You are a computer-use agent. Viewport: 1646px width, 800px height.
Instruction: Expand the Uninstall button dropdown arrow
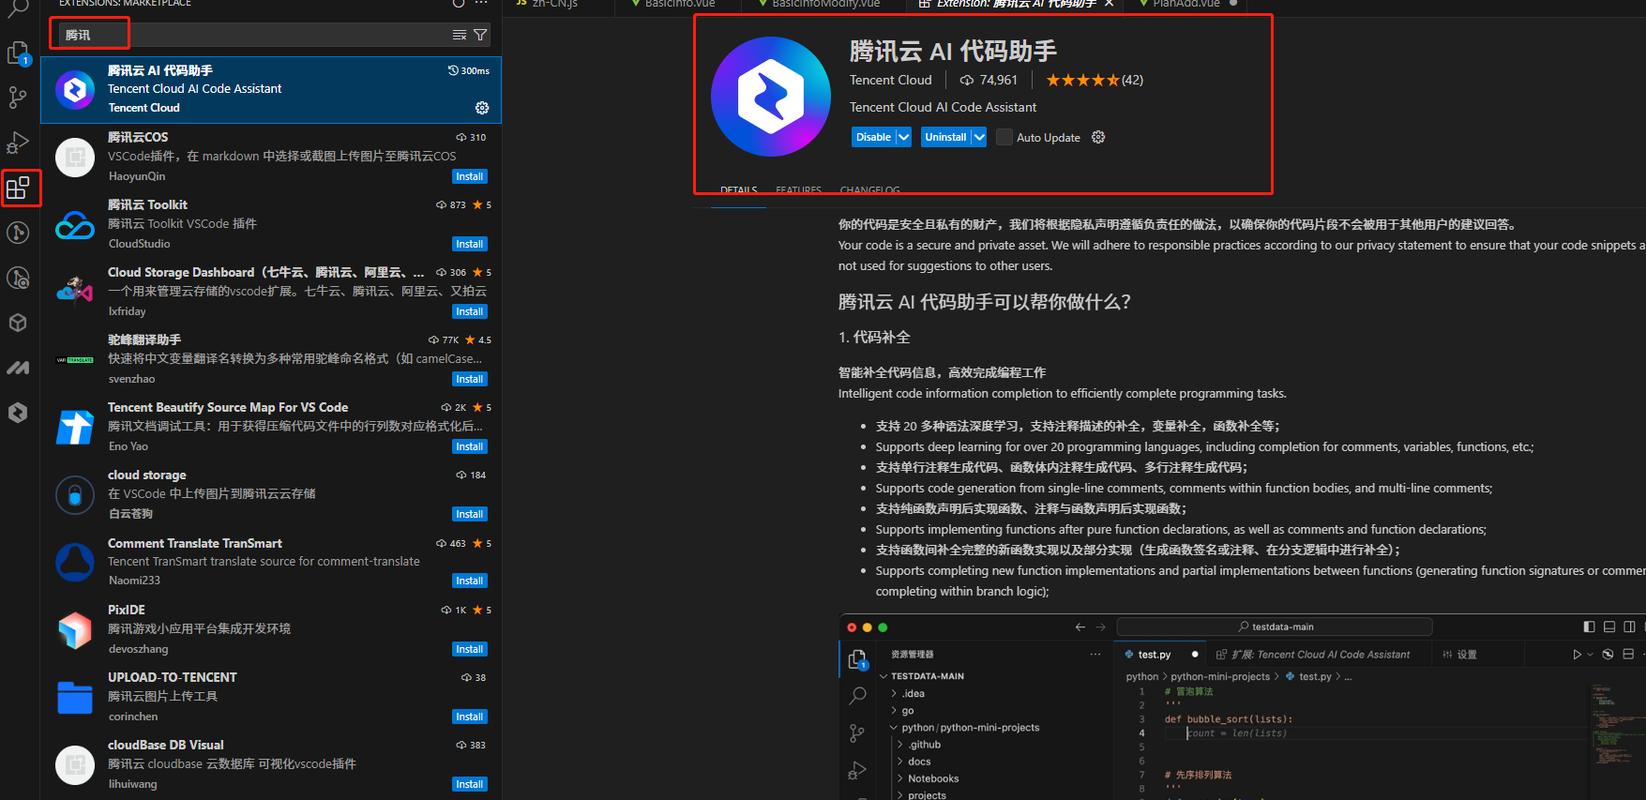[x=979, y=137]
